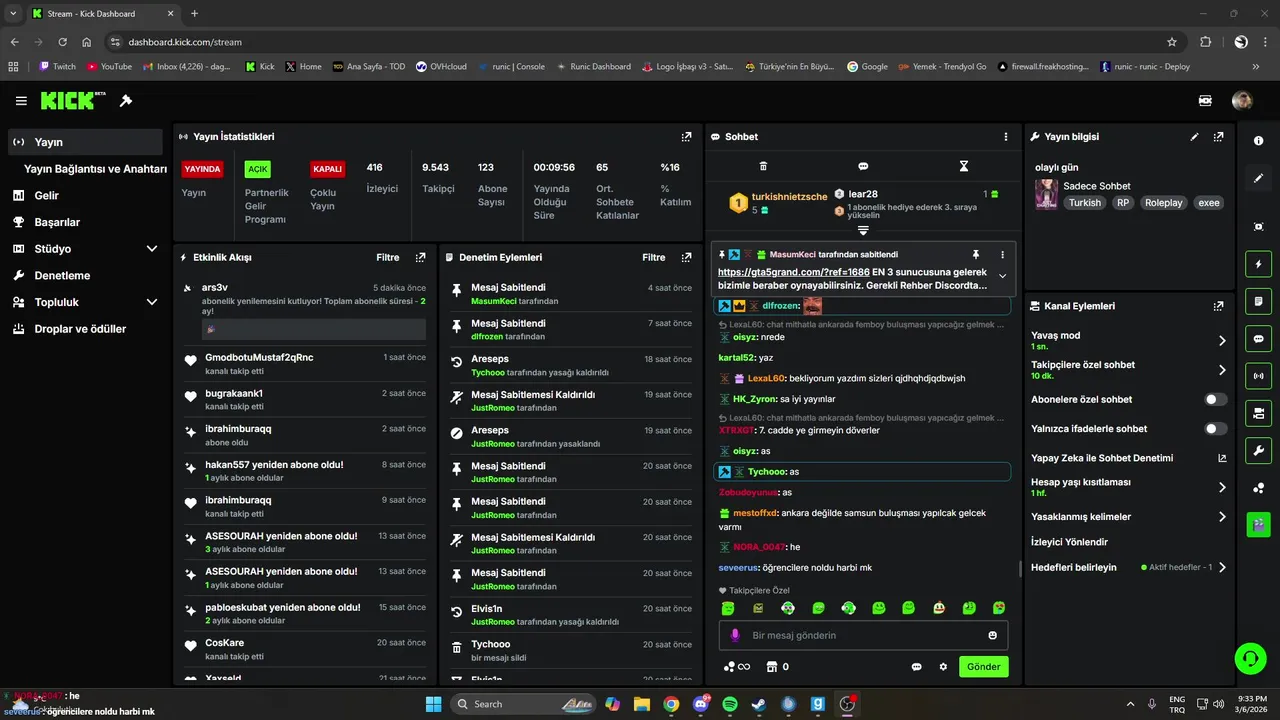Click the info icon in right sidebar

(x=1258, y=141)
